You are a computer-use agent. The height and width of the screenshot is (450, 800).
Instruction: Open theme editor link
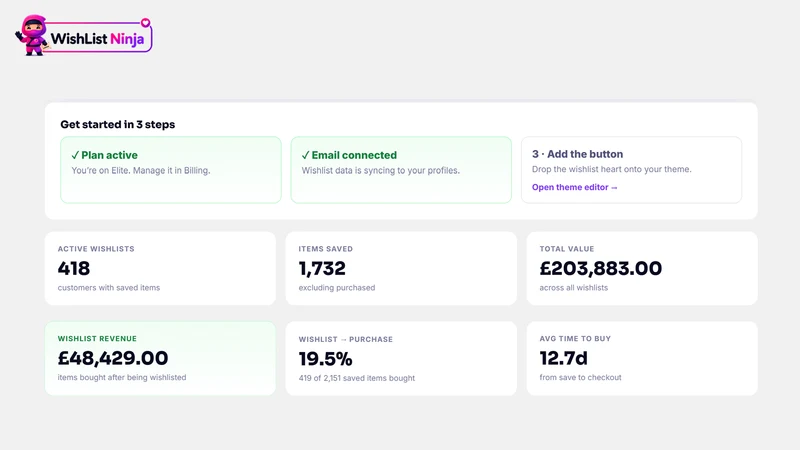click(574, 187)
